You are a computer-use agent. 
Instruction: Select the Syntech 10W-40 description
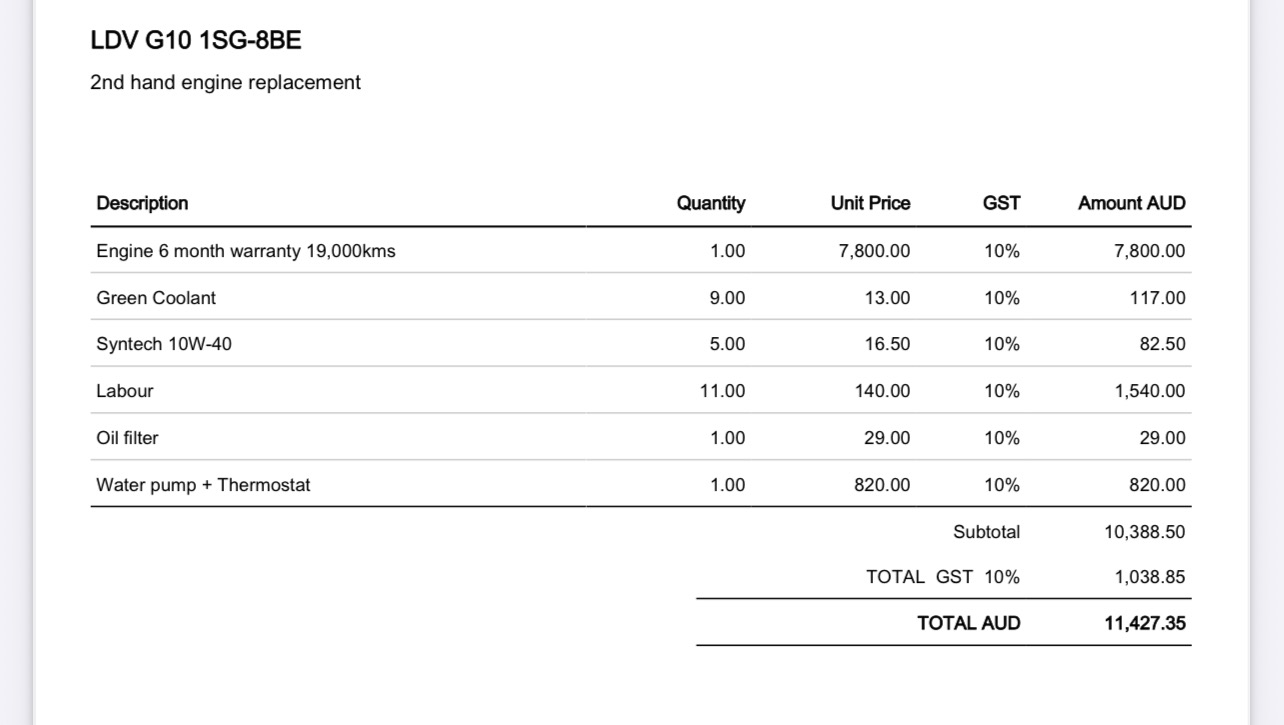pos(164,344)
